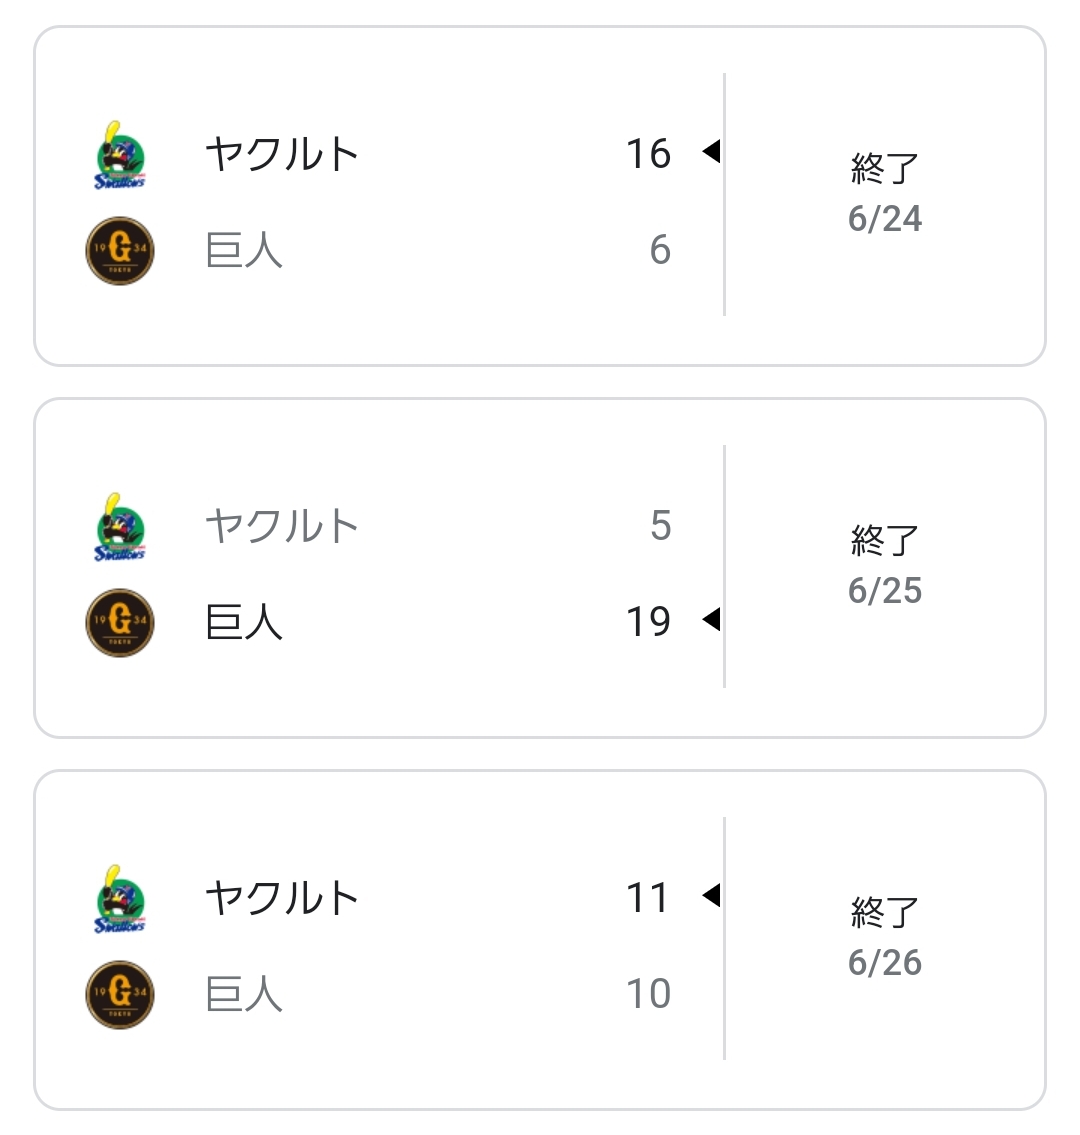Click winner arrow beside score 19
The image size is (1080, 1135).
pos(711,620)
